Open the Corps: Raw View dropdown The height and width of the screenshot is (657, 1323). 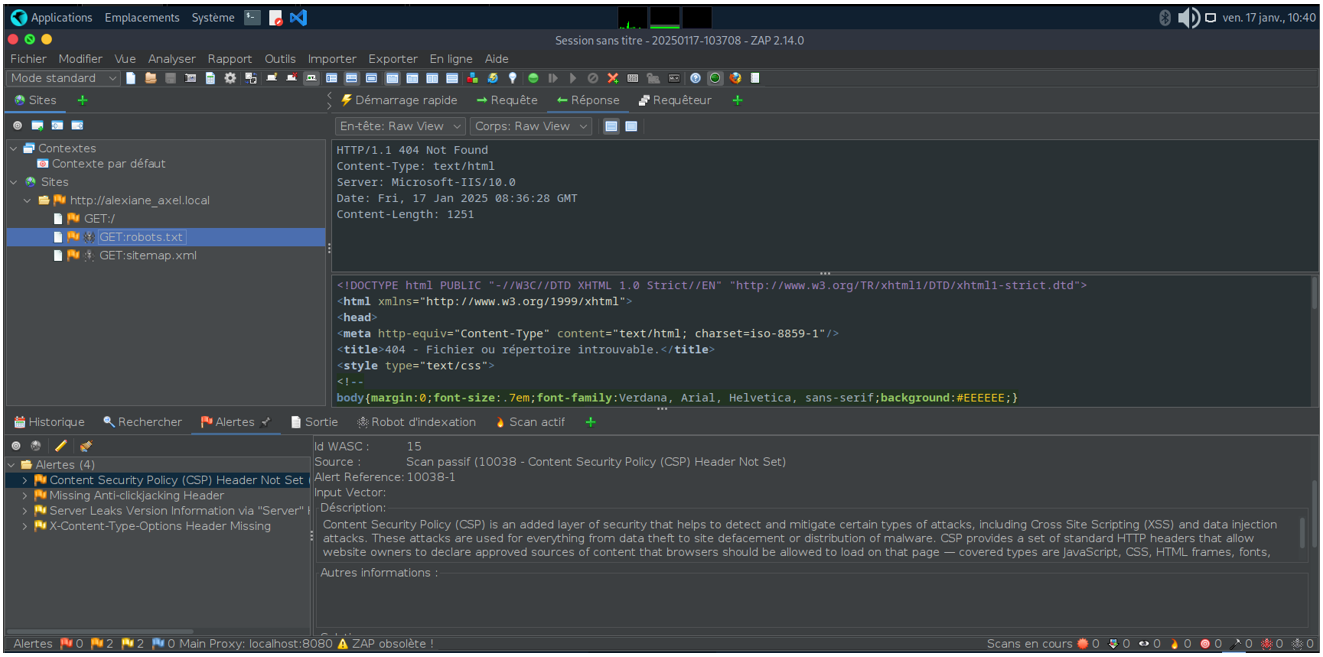(531, 126)
